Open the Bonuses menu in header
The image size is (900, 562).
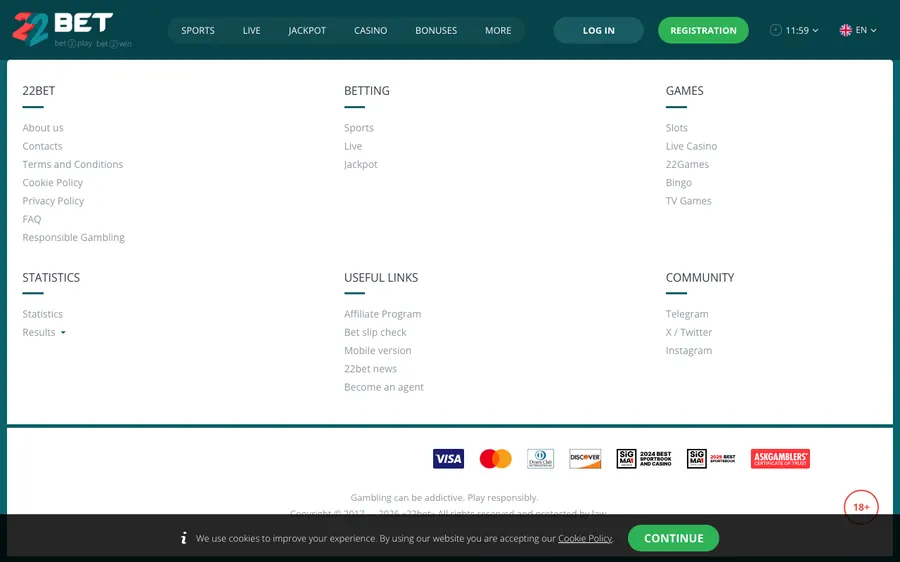(x=436, y=30)
